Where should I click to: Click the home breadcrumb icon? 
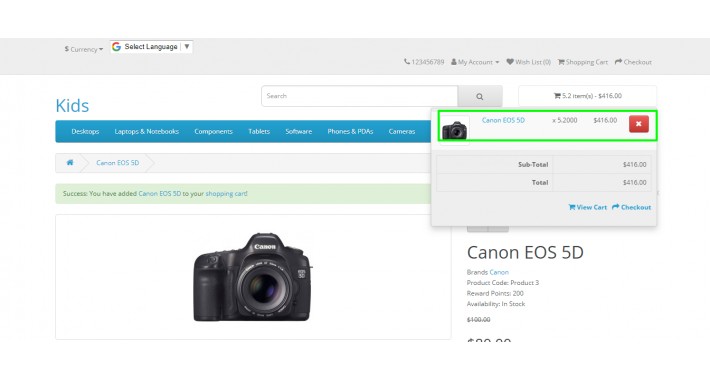[70, 163]
